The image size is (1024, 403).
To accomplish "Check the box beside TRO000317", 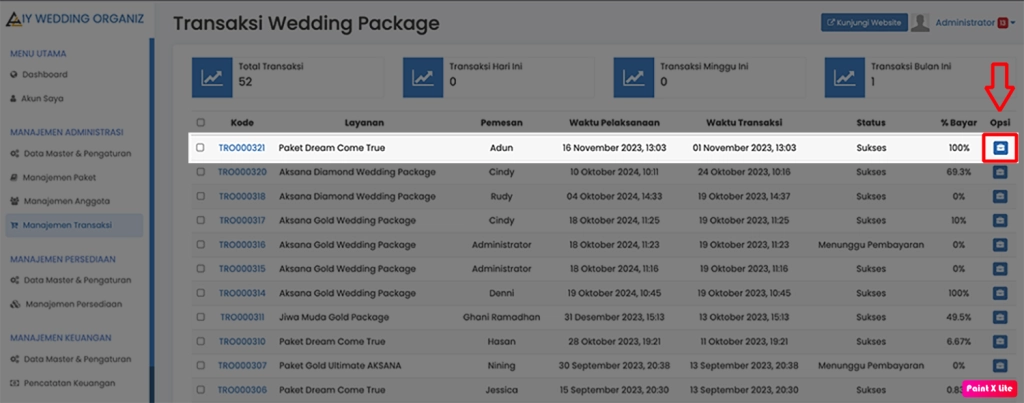I will (200, 220).
